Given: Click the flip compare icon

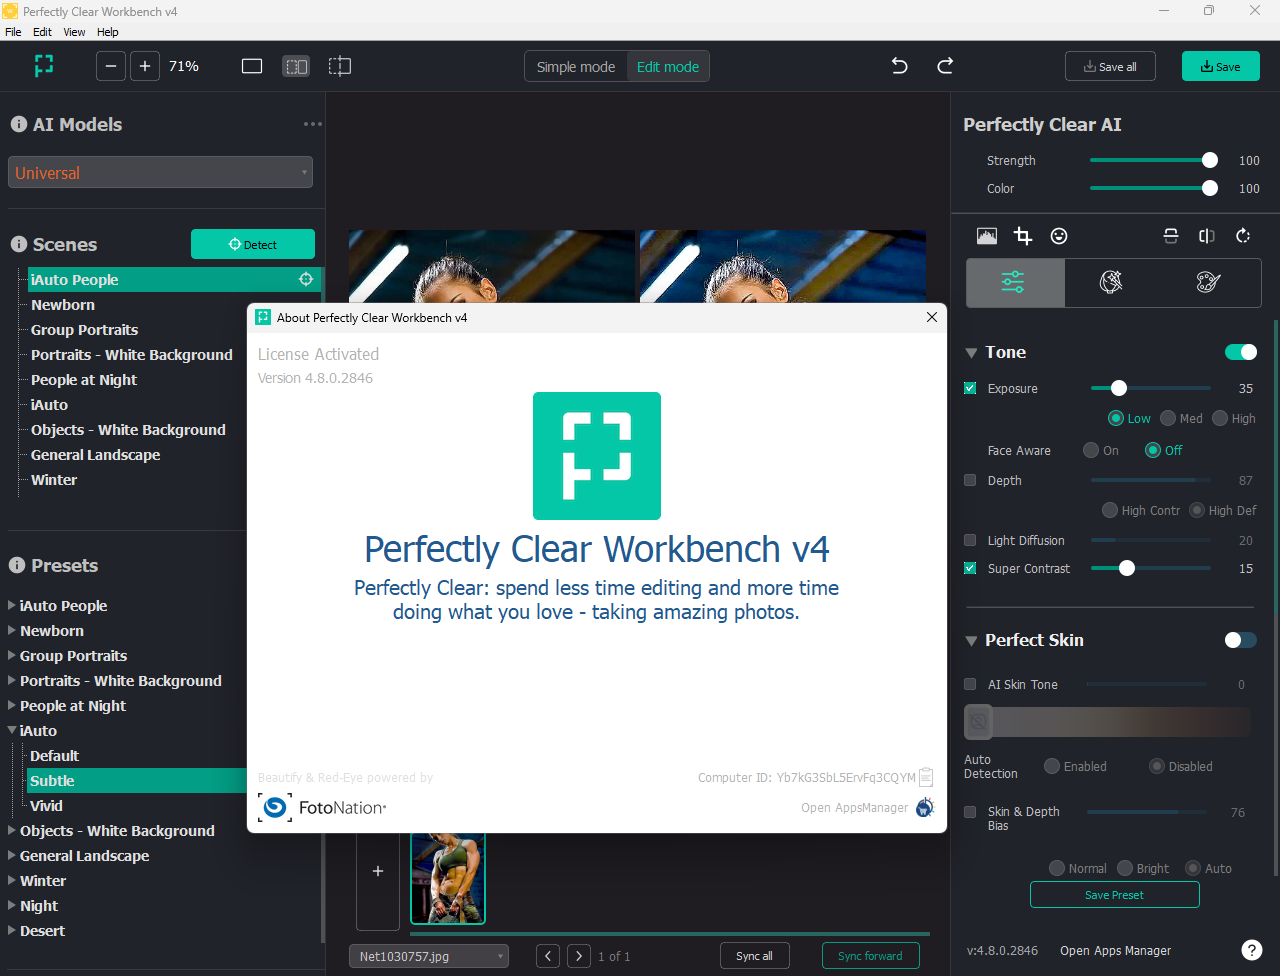Looking at the screenshot, I should 1207,236.
